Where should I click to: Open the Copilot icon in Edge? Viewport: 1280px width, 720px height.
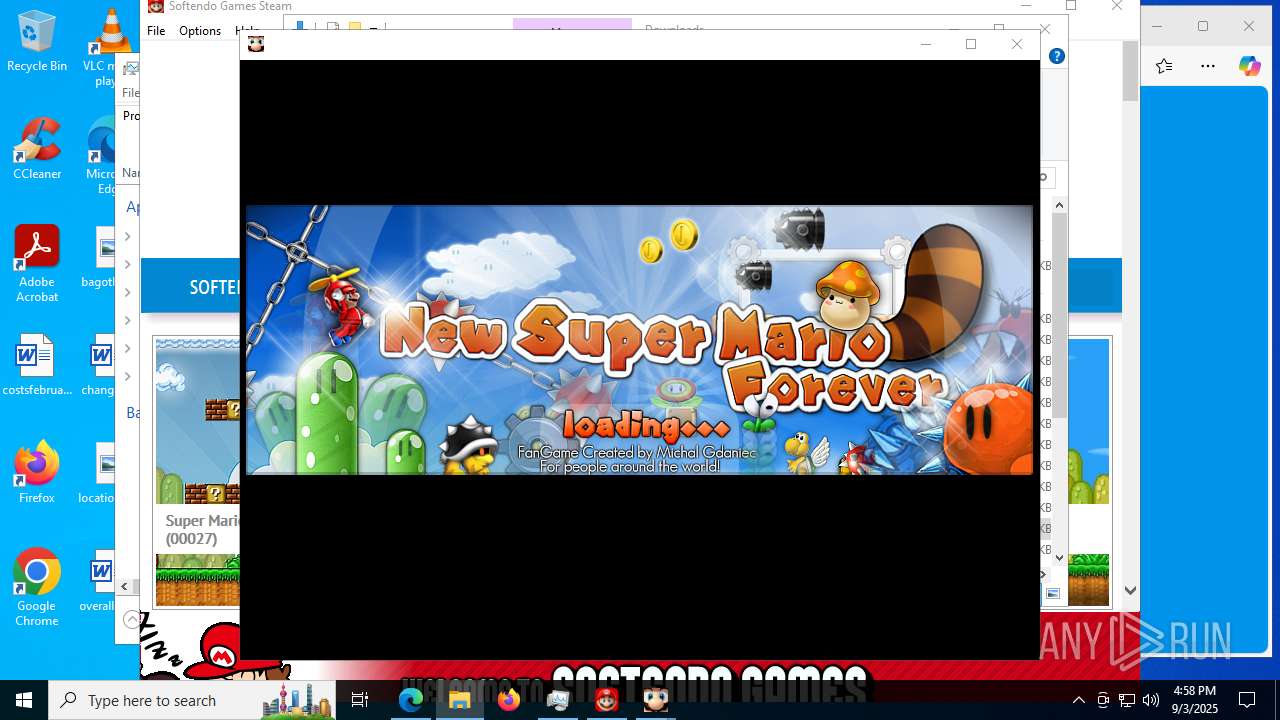tap(1250, 66)
